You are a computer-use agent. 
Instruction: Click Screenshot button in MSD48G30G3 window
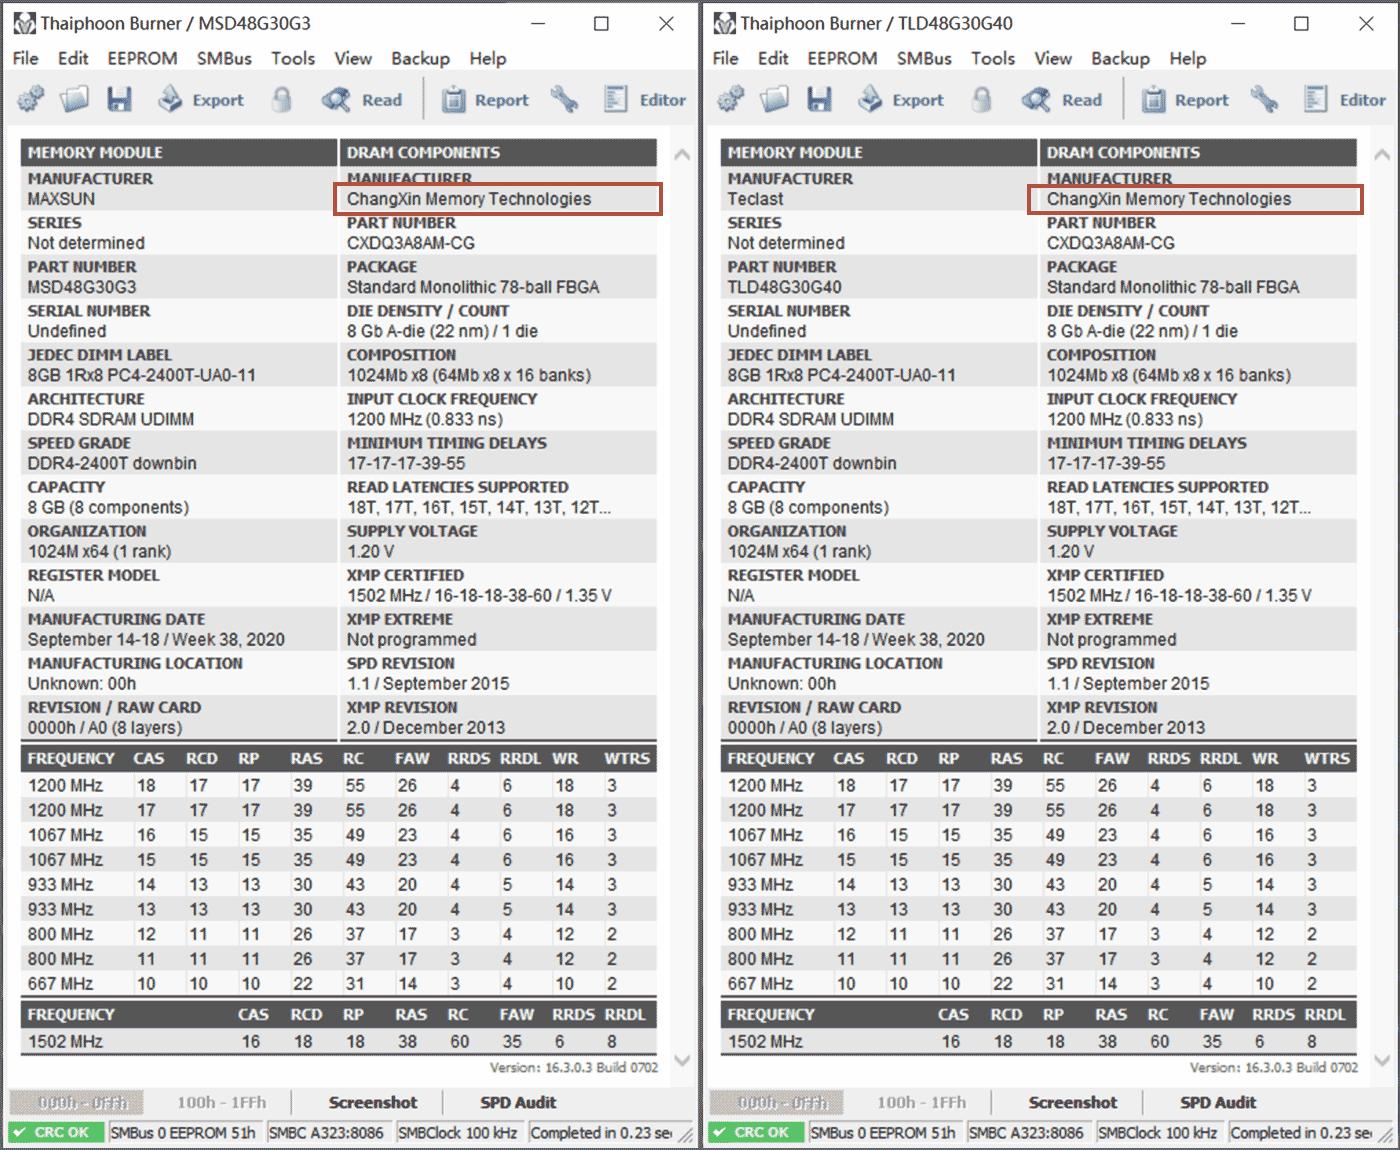[x=373, y=1102]
